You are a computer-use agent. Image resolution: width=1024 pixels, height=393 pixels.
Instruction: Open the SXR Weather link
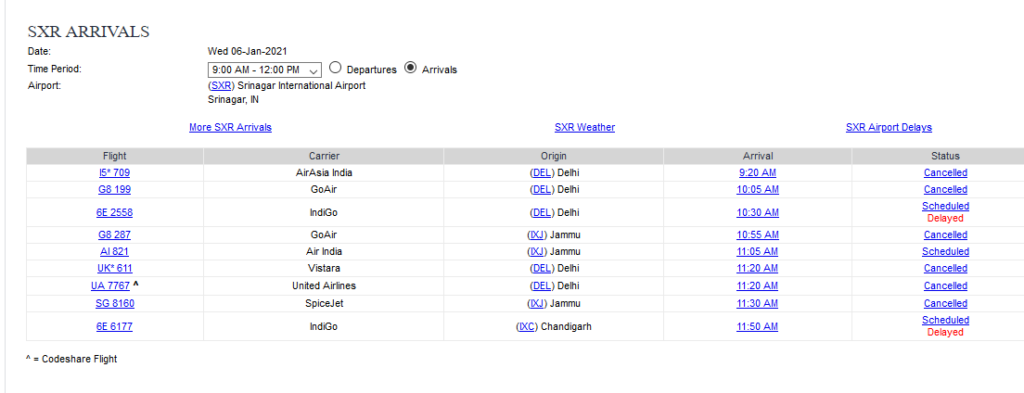point(584,127)
